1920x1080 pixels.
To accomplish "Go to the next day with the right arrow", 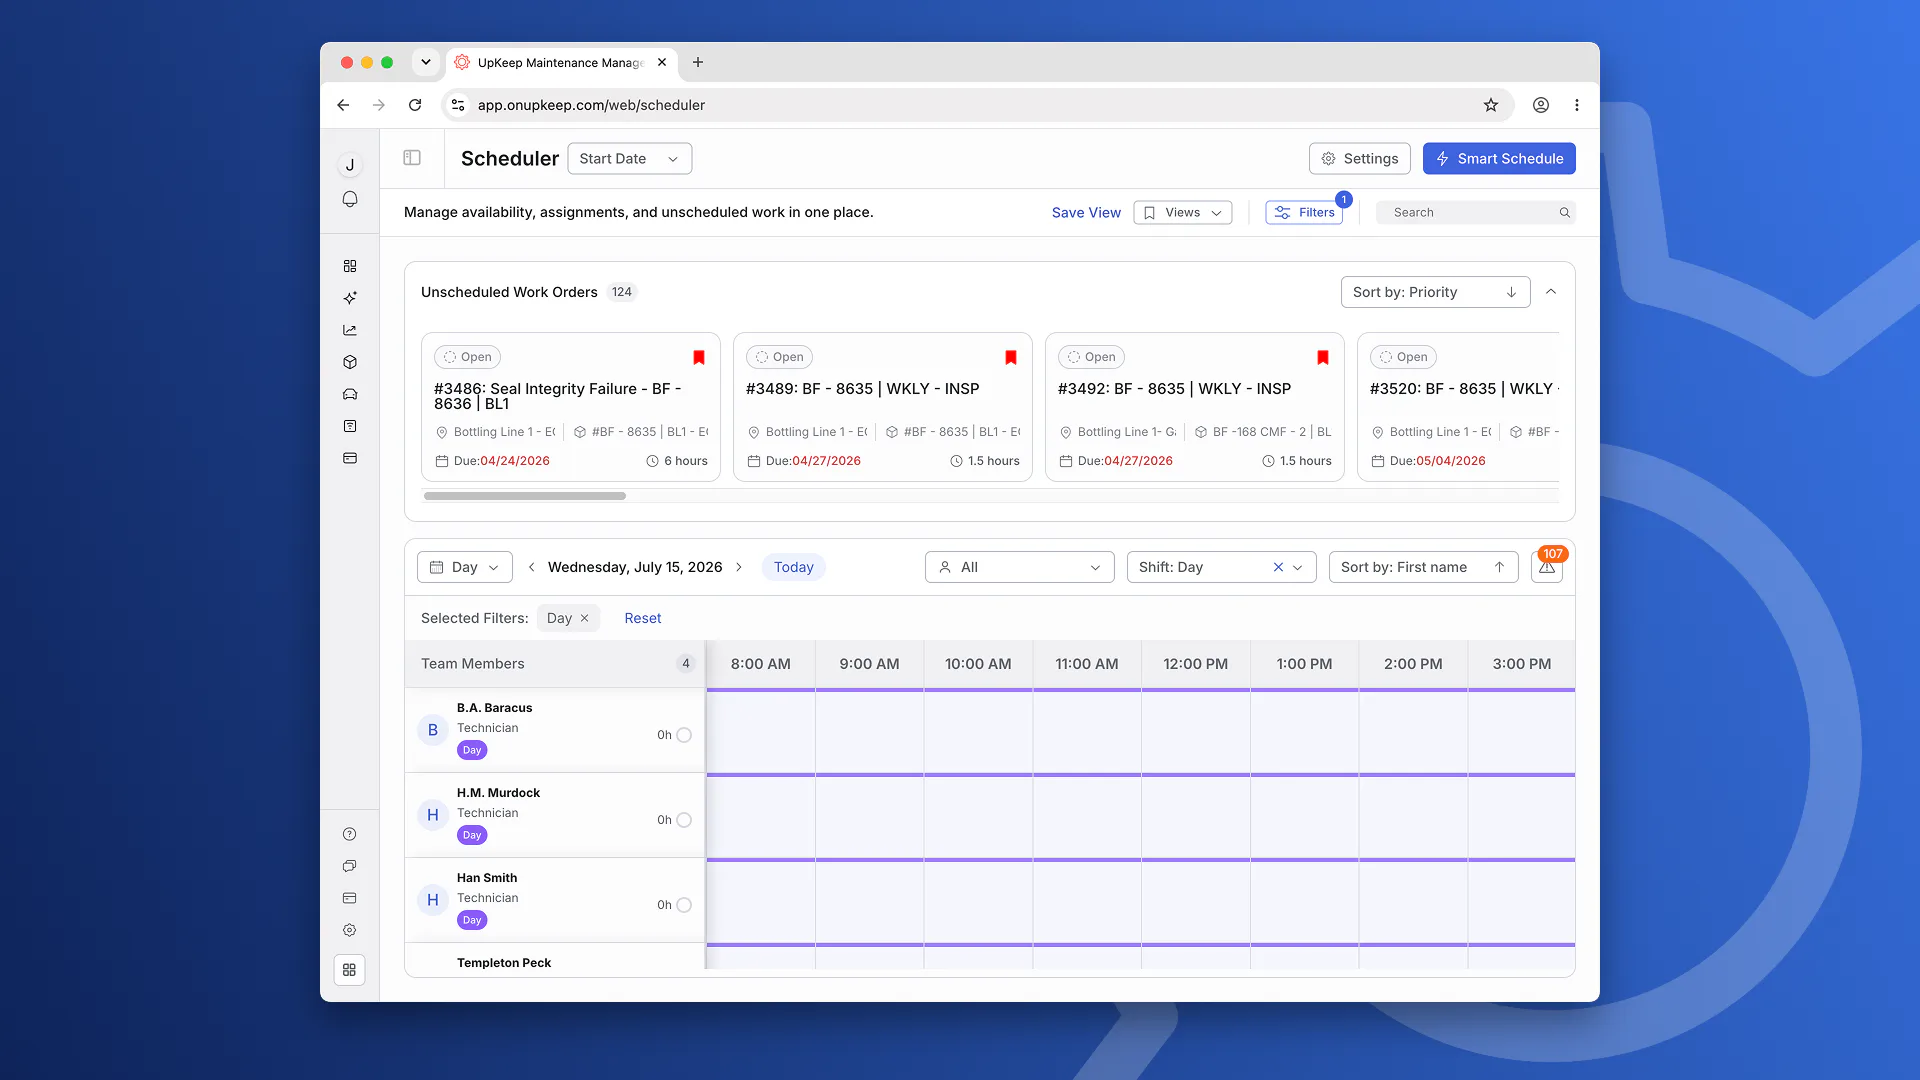I will click(739, 567).
